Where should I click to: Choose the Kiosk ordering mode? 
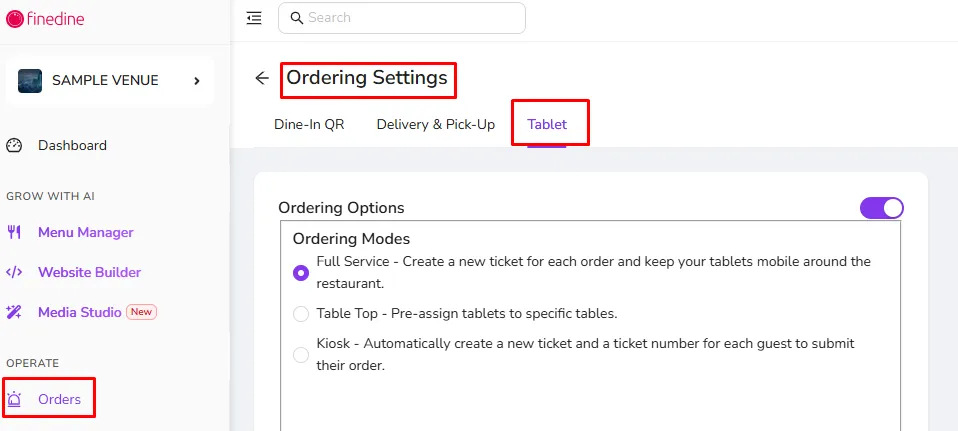[301, 355]
